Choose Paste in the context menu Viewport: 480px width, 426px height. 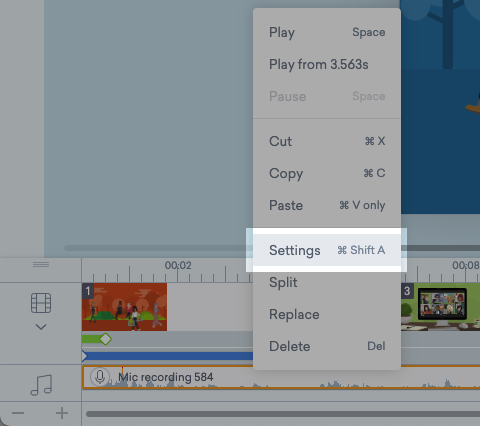[327, 205]
